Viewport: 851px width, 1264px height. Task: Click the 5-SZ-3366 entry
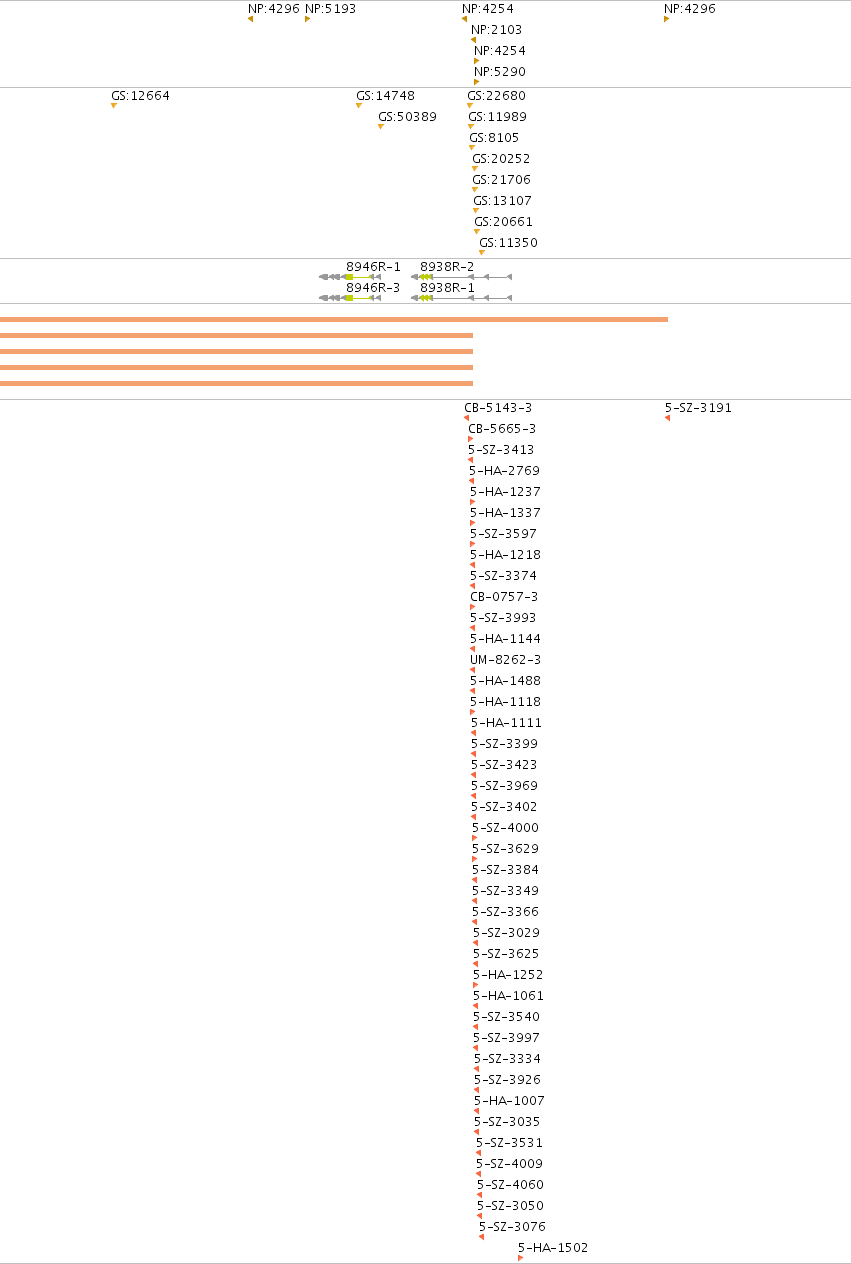[506, 912]
